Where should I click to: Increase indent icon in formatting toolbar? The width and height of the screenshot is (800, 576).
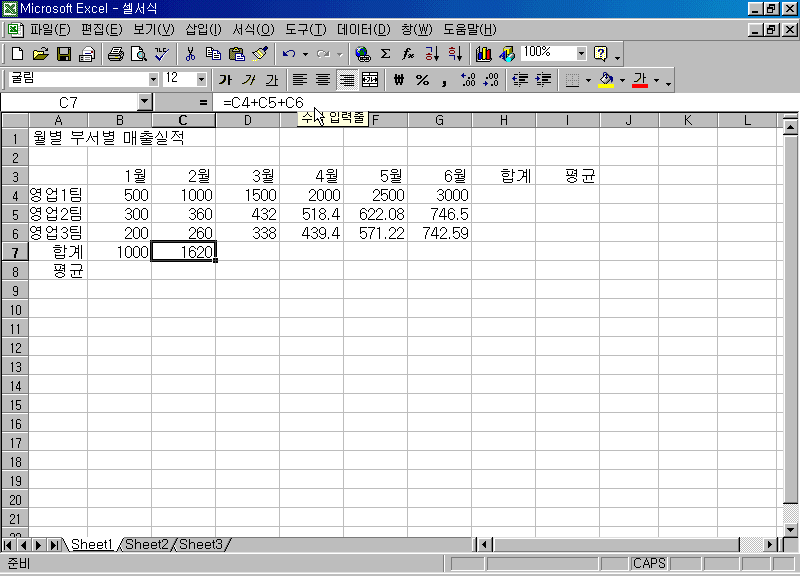(x=543, y=80)
